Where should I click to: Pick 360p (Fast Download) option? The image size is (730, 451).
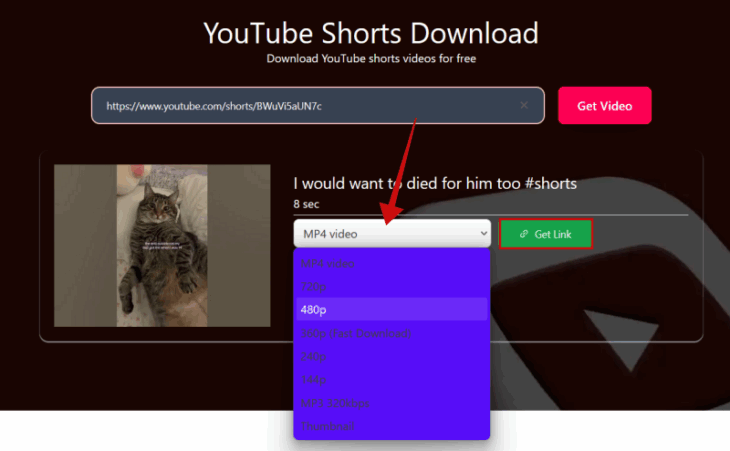392,333
